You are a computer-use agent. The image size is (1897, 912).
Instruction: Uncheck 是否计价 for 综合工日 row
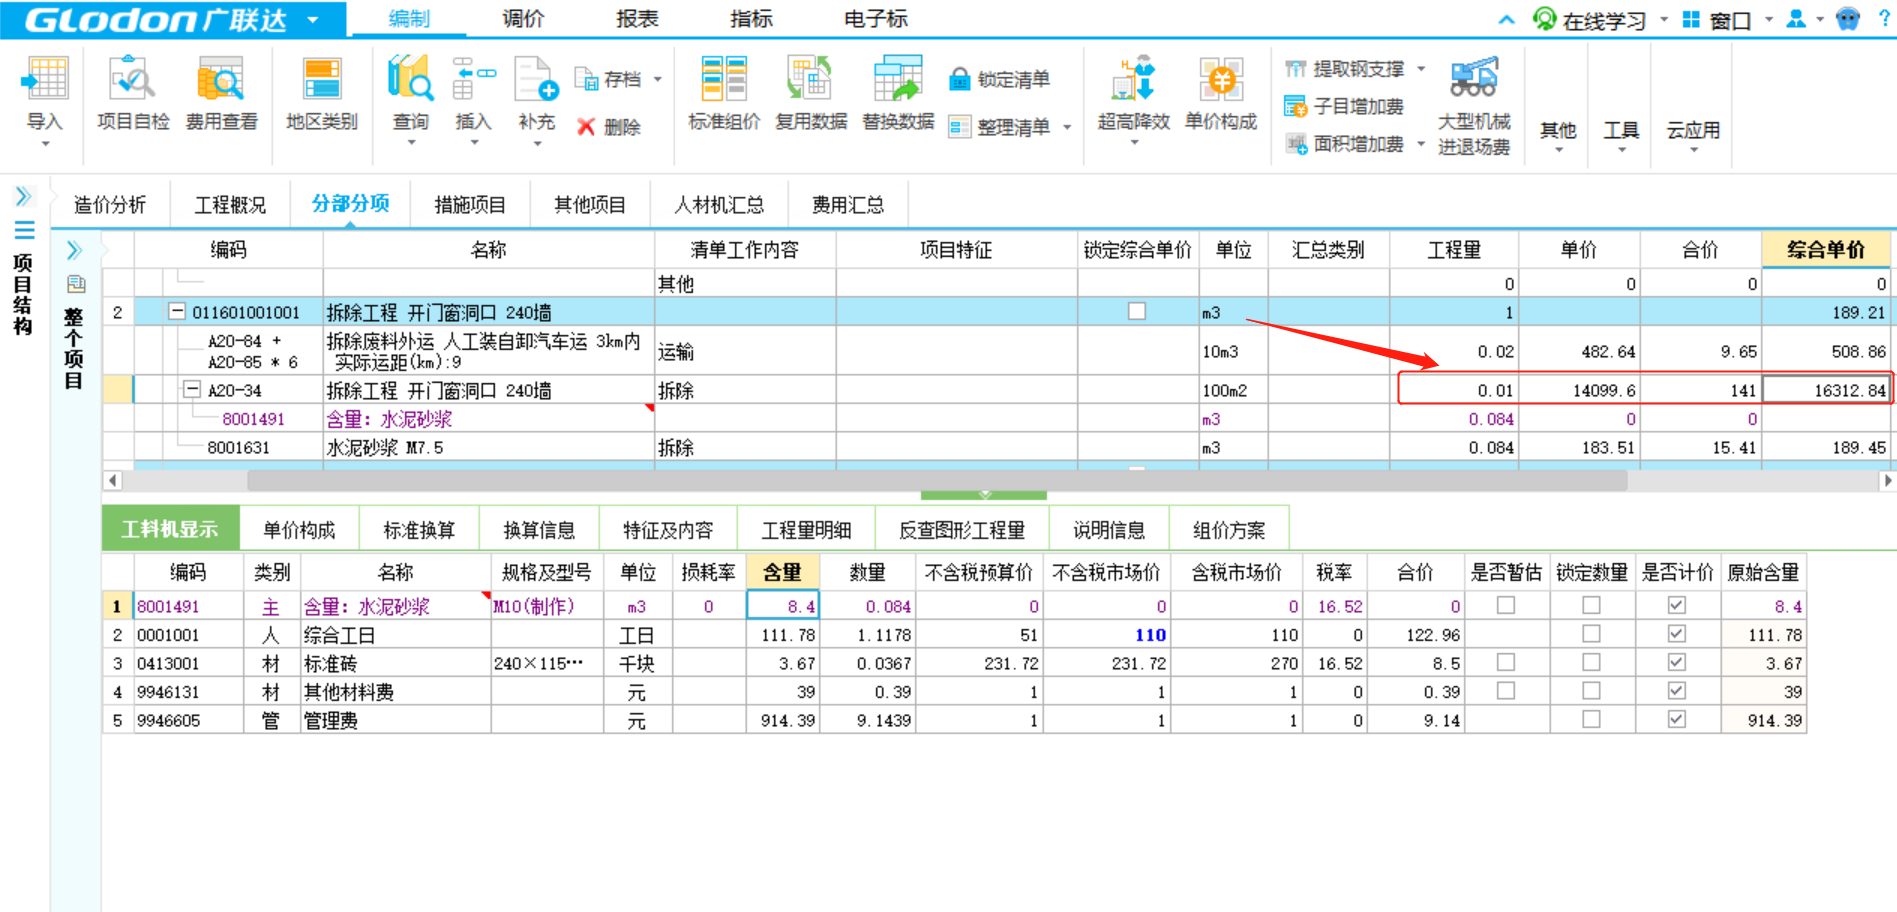(x=1677, y=634)
